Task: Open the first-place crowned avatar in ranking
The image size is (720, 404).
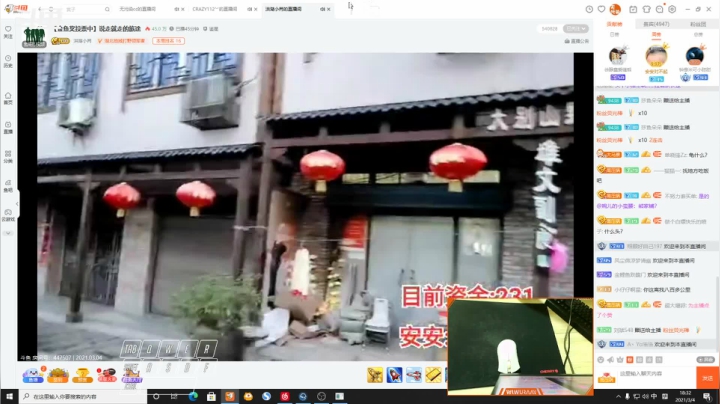Action: coord(656,56)
